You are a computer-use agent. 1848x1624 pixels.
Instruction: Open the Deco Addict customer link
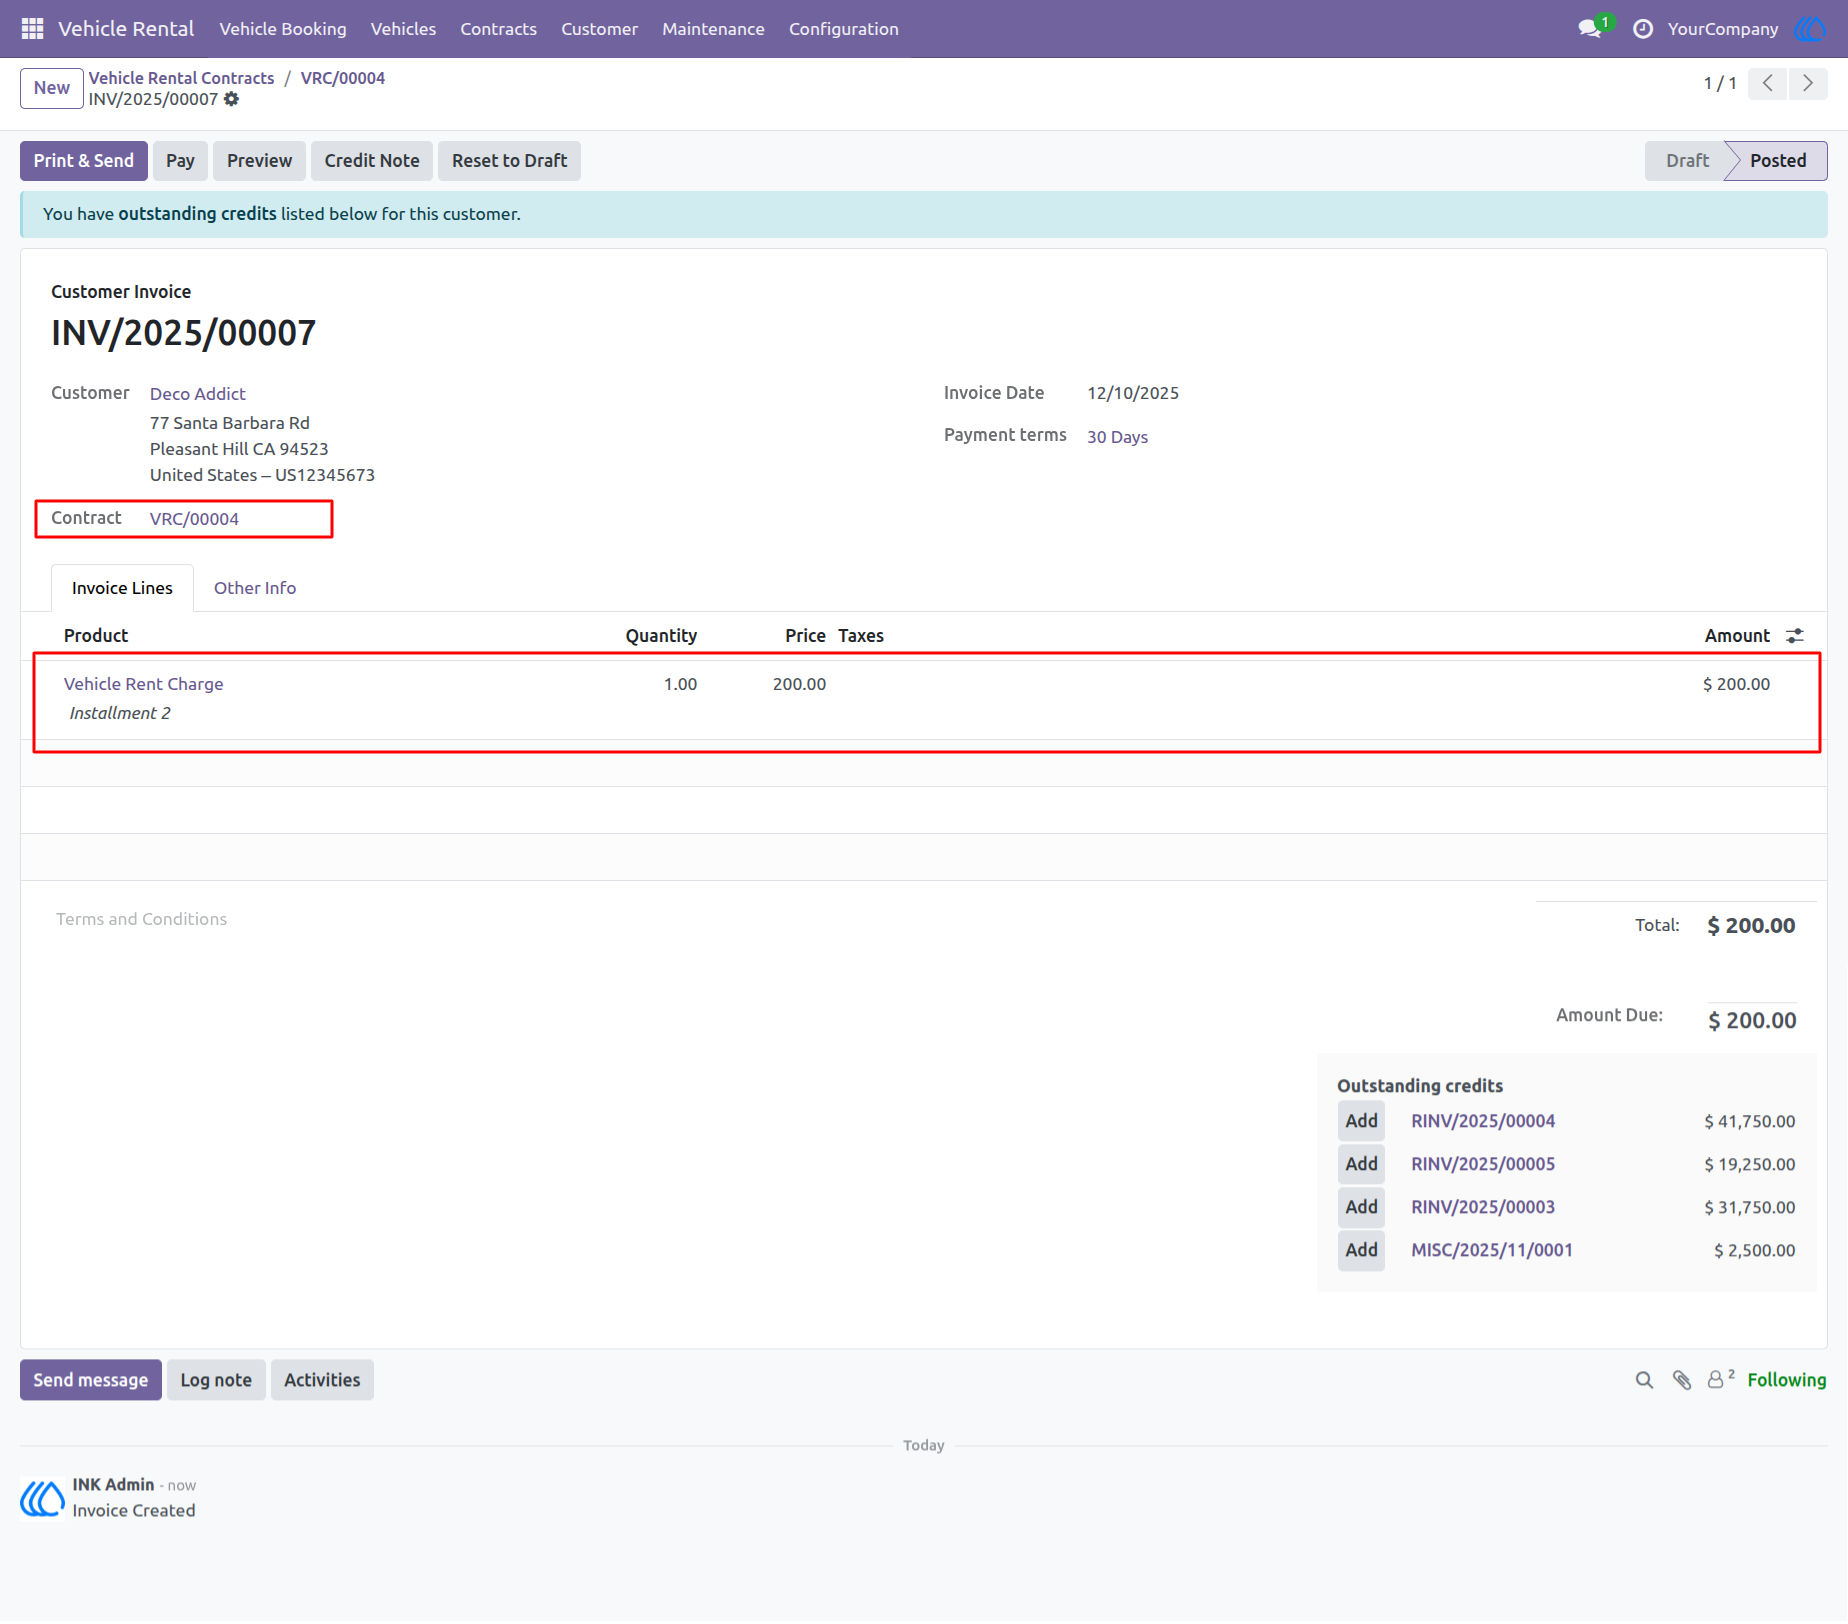pos(198,394)
